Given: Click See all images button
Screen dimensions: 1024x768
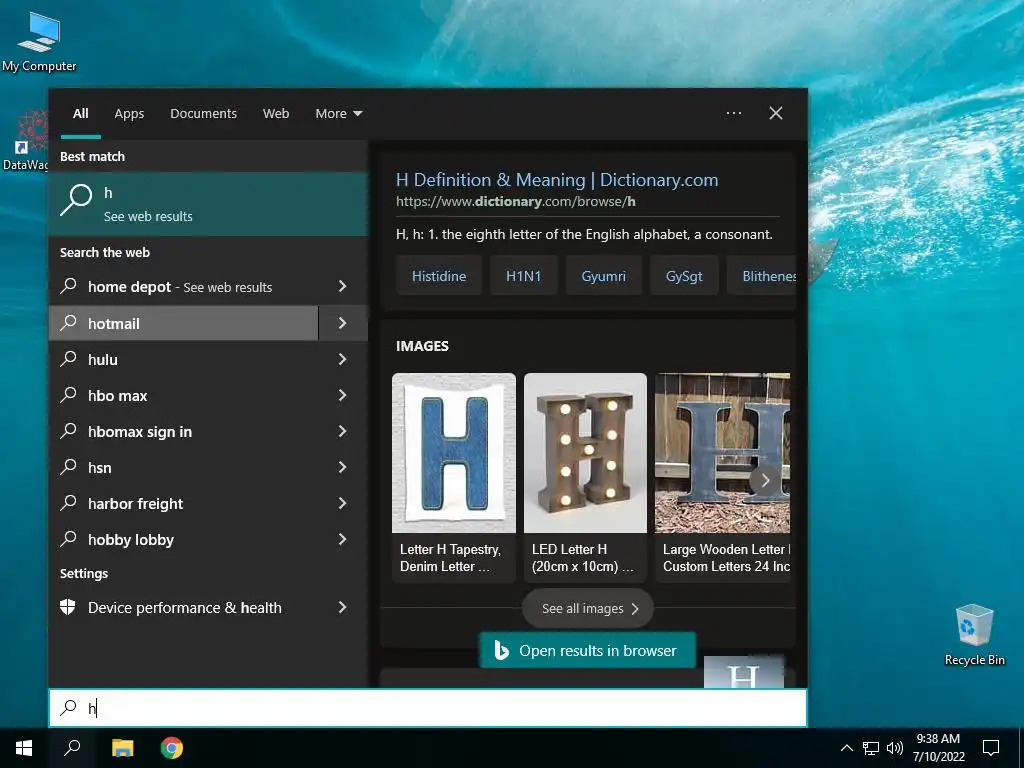Looking at the screenshot, I should 588,609.
